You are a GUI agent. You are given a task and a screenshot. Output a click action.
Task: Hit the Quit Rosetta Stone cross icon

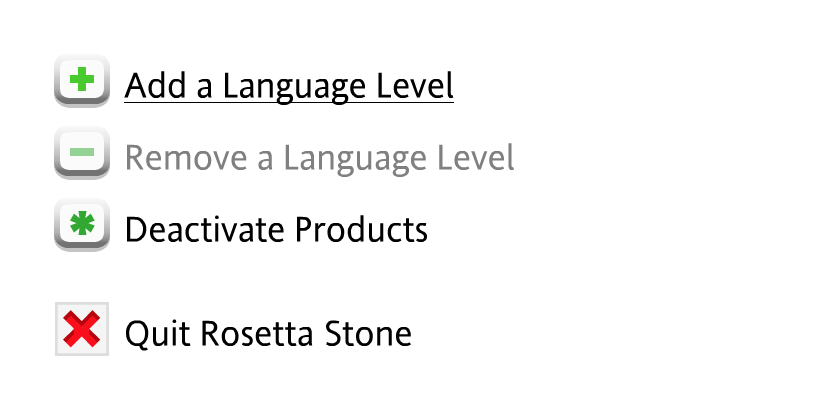(82, 329)
